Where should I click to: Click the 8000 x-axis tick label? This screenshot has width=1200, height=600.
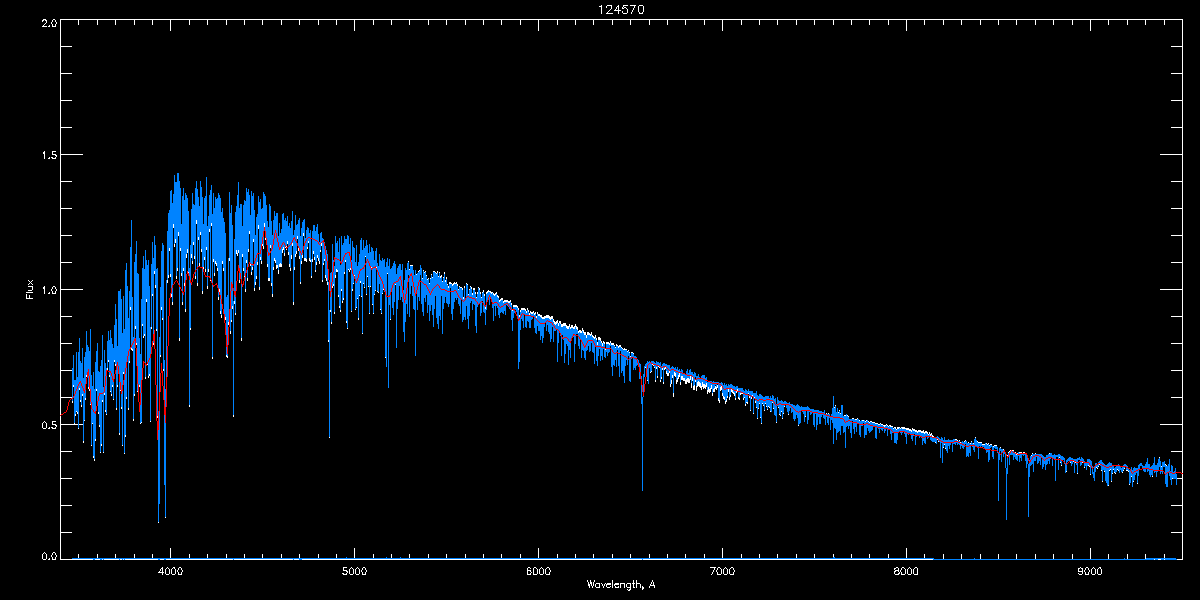pos(906,571)
